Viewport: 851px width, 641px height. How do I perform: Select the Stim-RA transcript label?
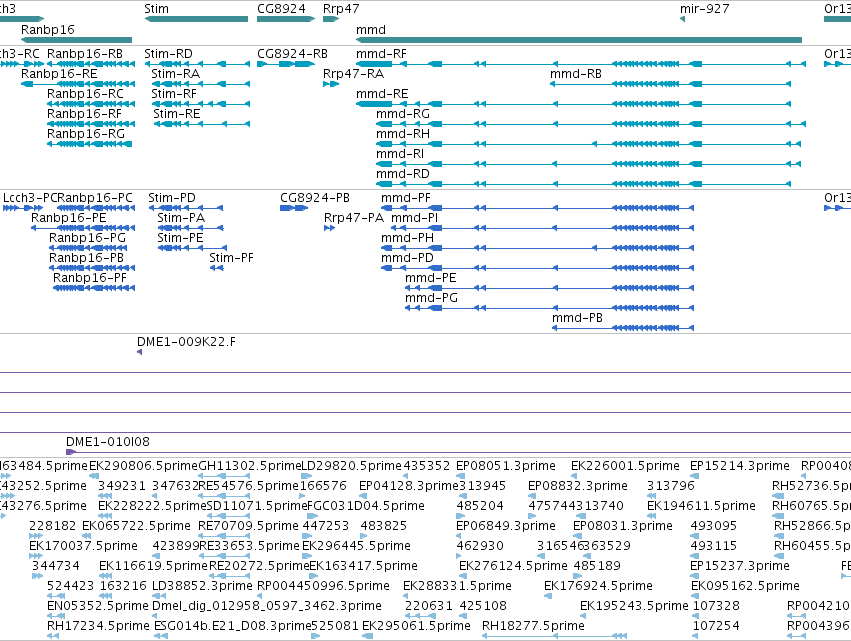tap(175, 74)
